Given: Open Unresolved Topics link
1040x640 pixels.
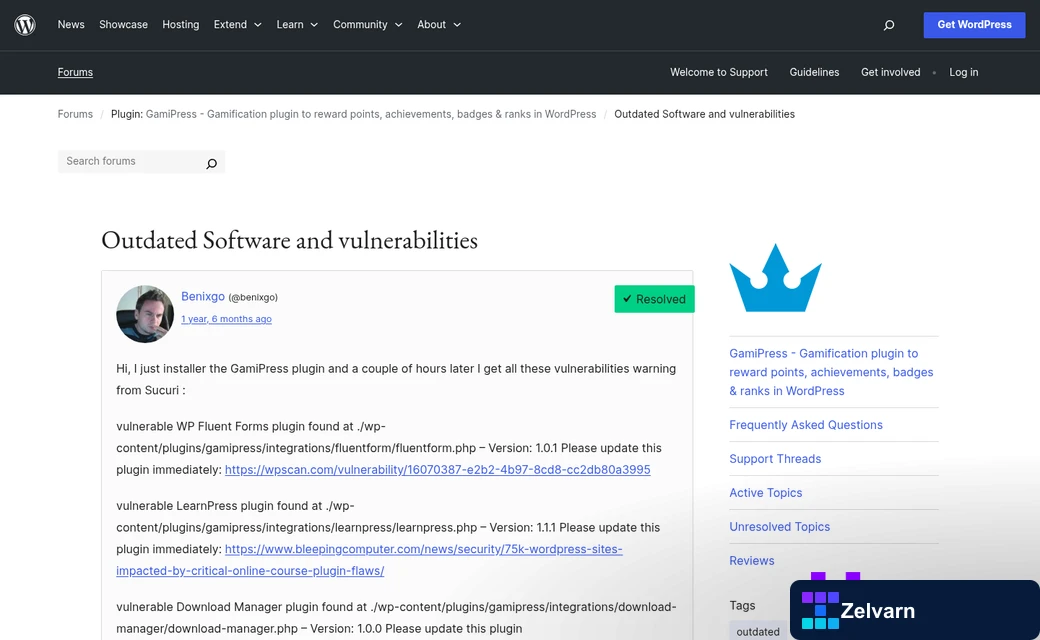Looking at the screenshot, I should point(779,527).
